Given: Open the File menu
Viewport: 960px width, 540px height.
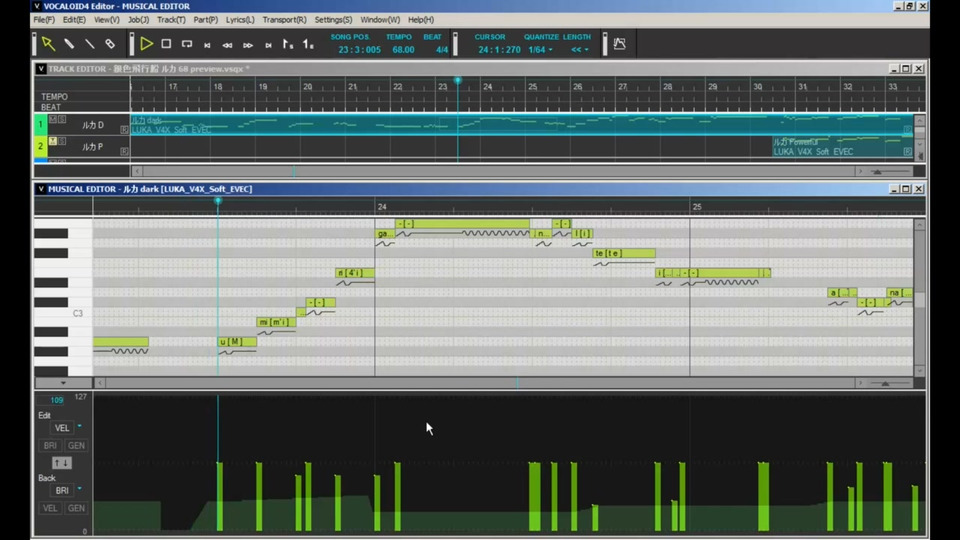Looking at the screenshot, I should [x=44, y=20].
